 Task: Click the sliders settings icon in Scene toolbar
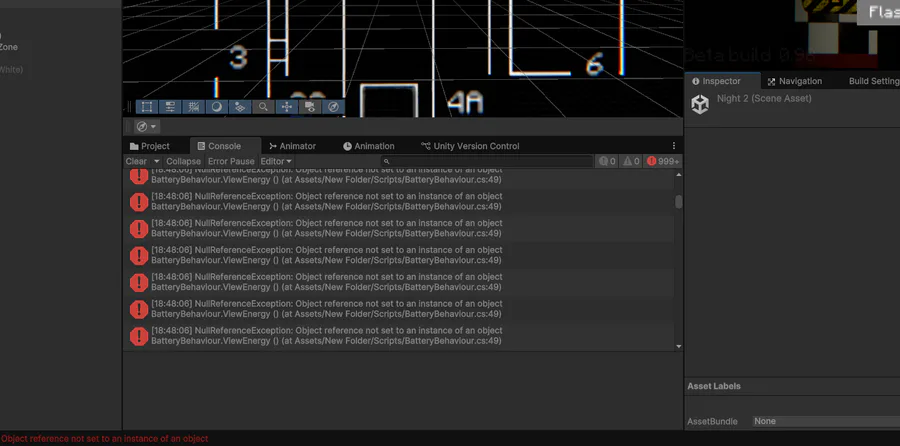pyautogui.click(x=170, y=107)
